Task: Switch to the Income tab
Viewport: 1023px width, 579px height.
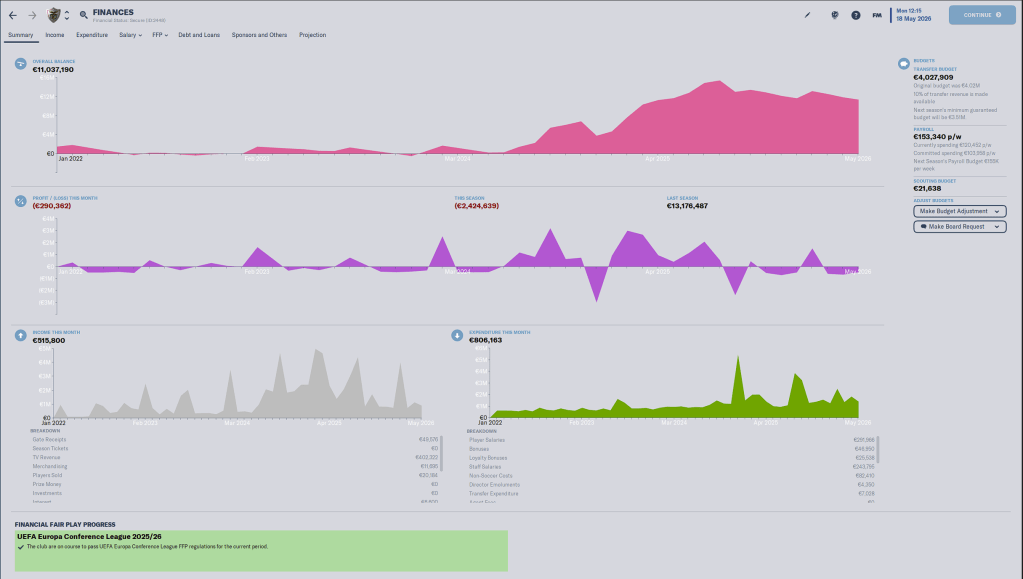Action: point(55,35)
